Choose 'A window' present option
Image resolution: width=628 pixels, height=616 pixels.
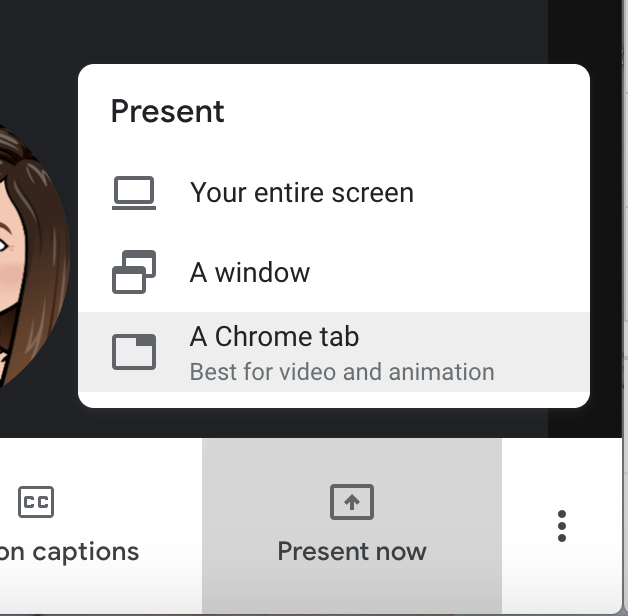(334, 272)
